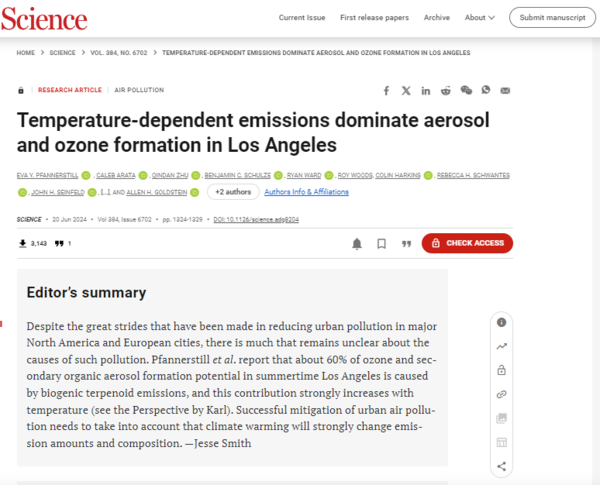Toggle the alert bell for this article
Viewport: 600px width, 485px height.
(357, 243)
